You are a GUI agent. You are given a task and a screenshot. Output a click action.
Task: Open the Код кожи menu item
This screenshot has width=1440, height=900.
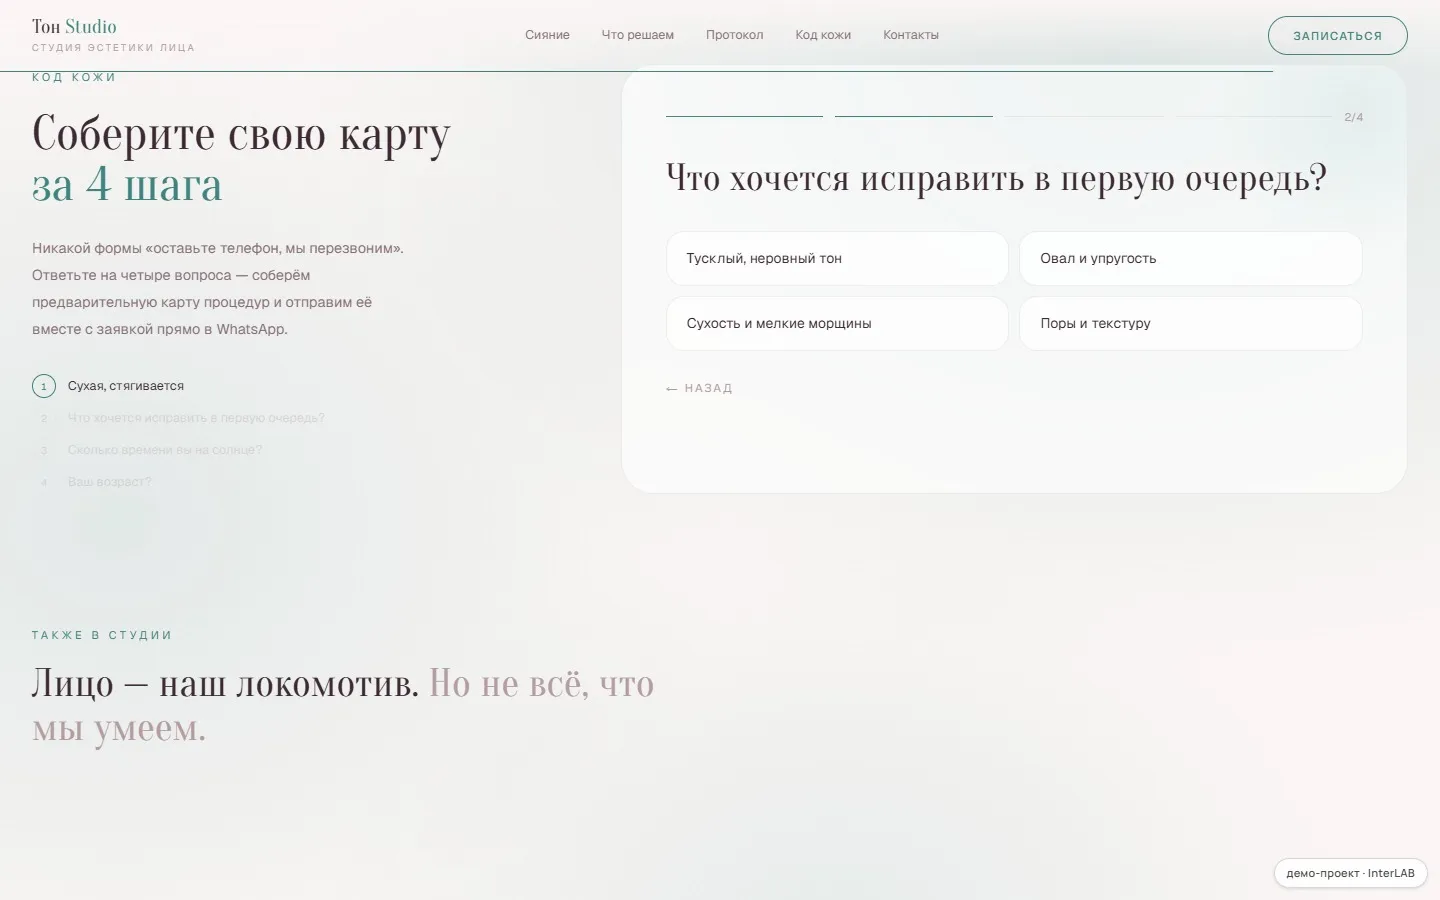(x=823, y=35)
